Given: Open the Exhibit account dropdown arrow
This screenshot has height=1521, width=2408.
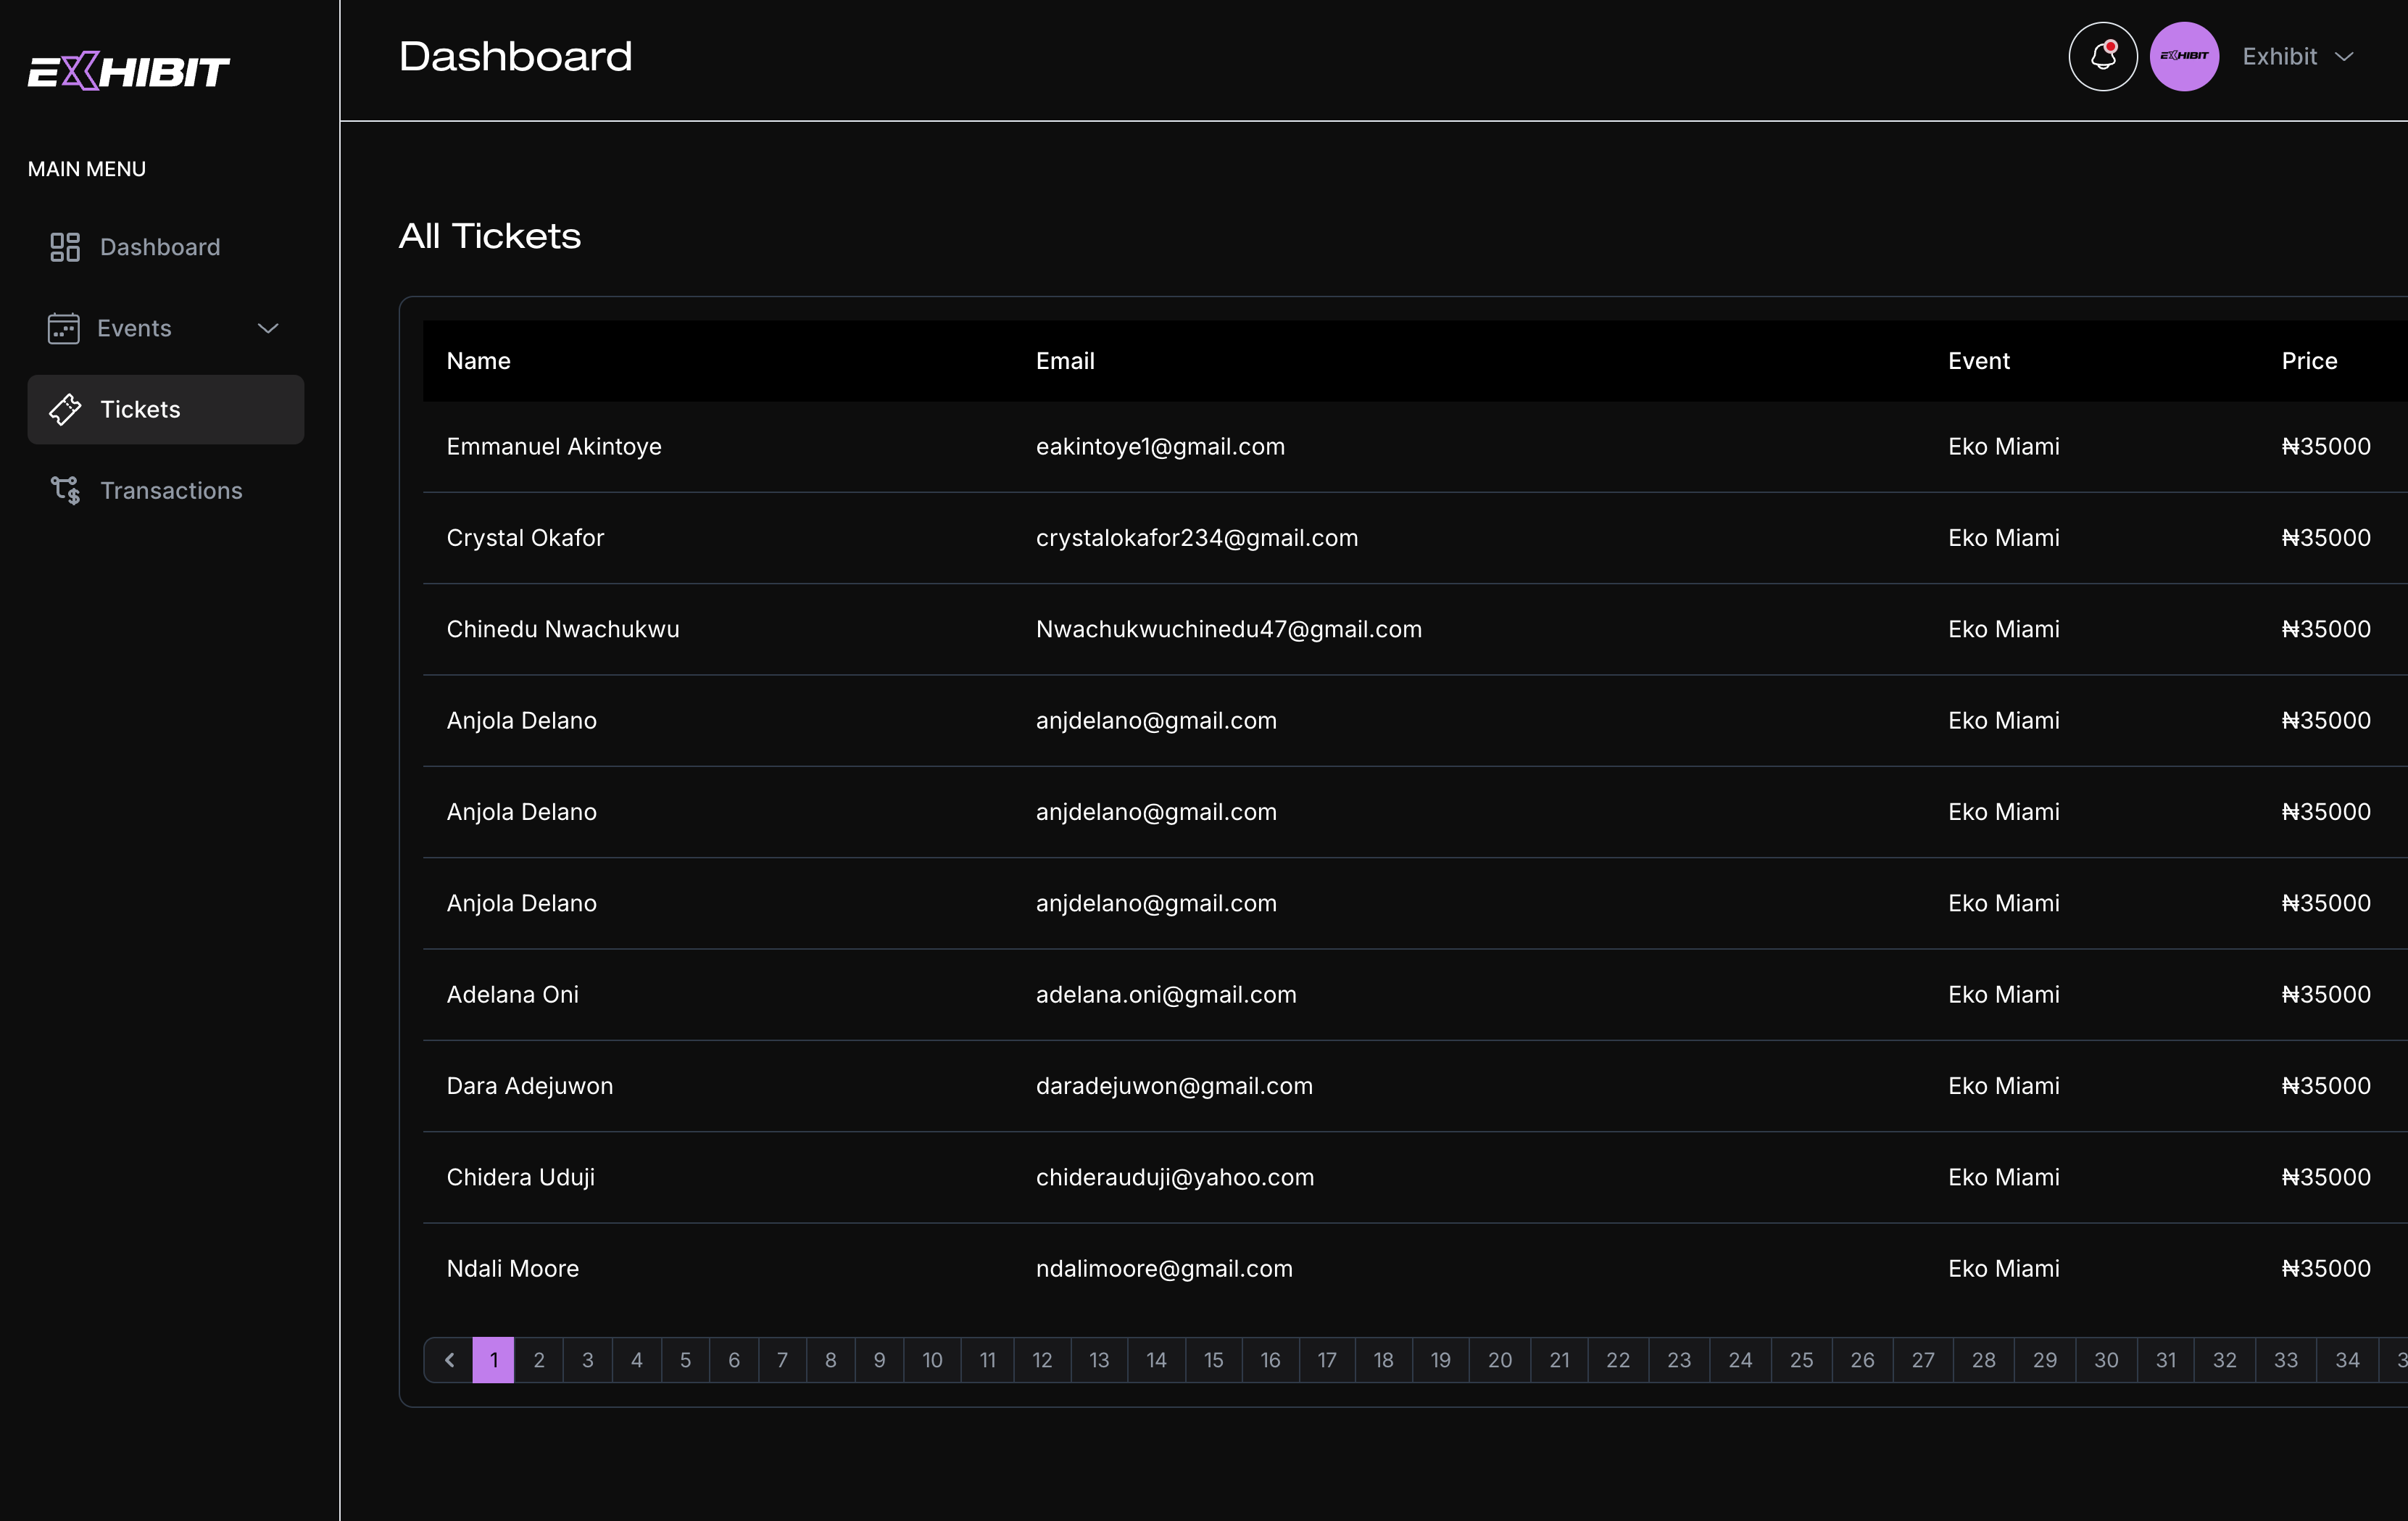Looking at the screenshot, I should point(2344,57).
